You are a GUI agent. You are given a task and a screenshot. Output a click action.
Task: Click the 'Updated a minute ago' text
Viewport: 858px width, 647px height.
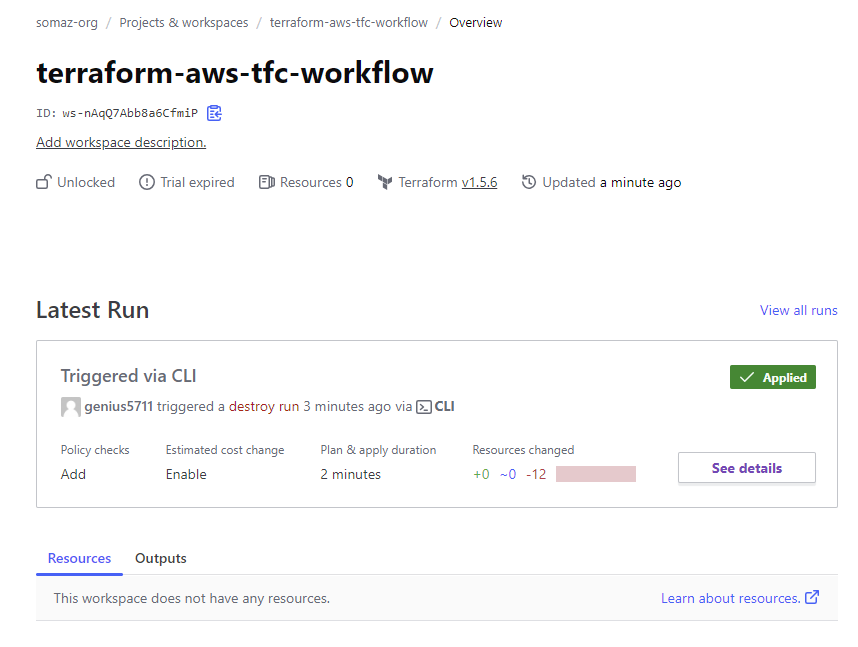(x=612, y=182)
